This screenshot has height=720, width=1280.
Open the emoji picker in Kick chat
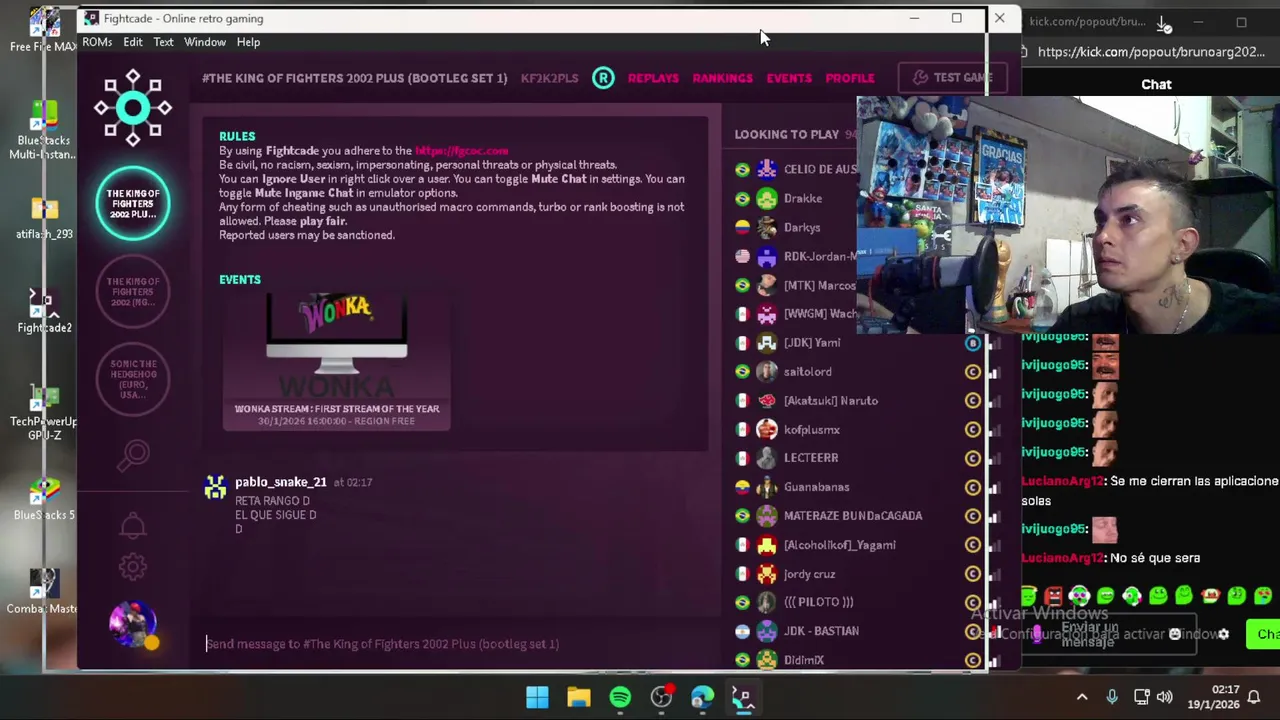(x=1175, y=634)
